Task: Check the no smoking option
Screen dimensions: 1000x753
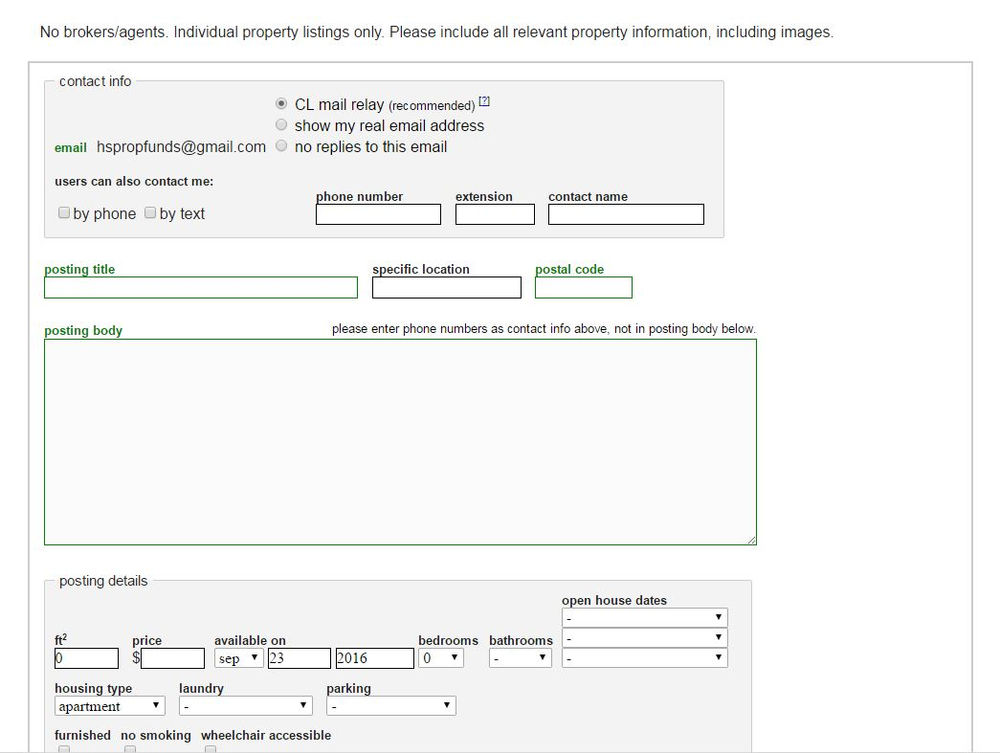Action: click(130, 748)
